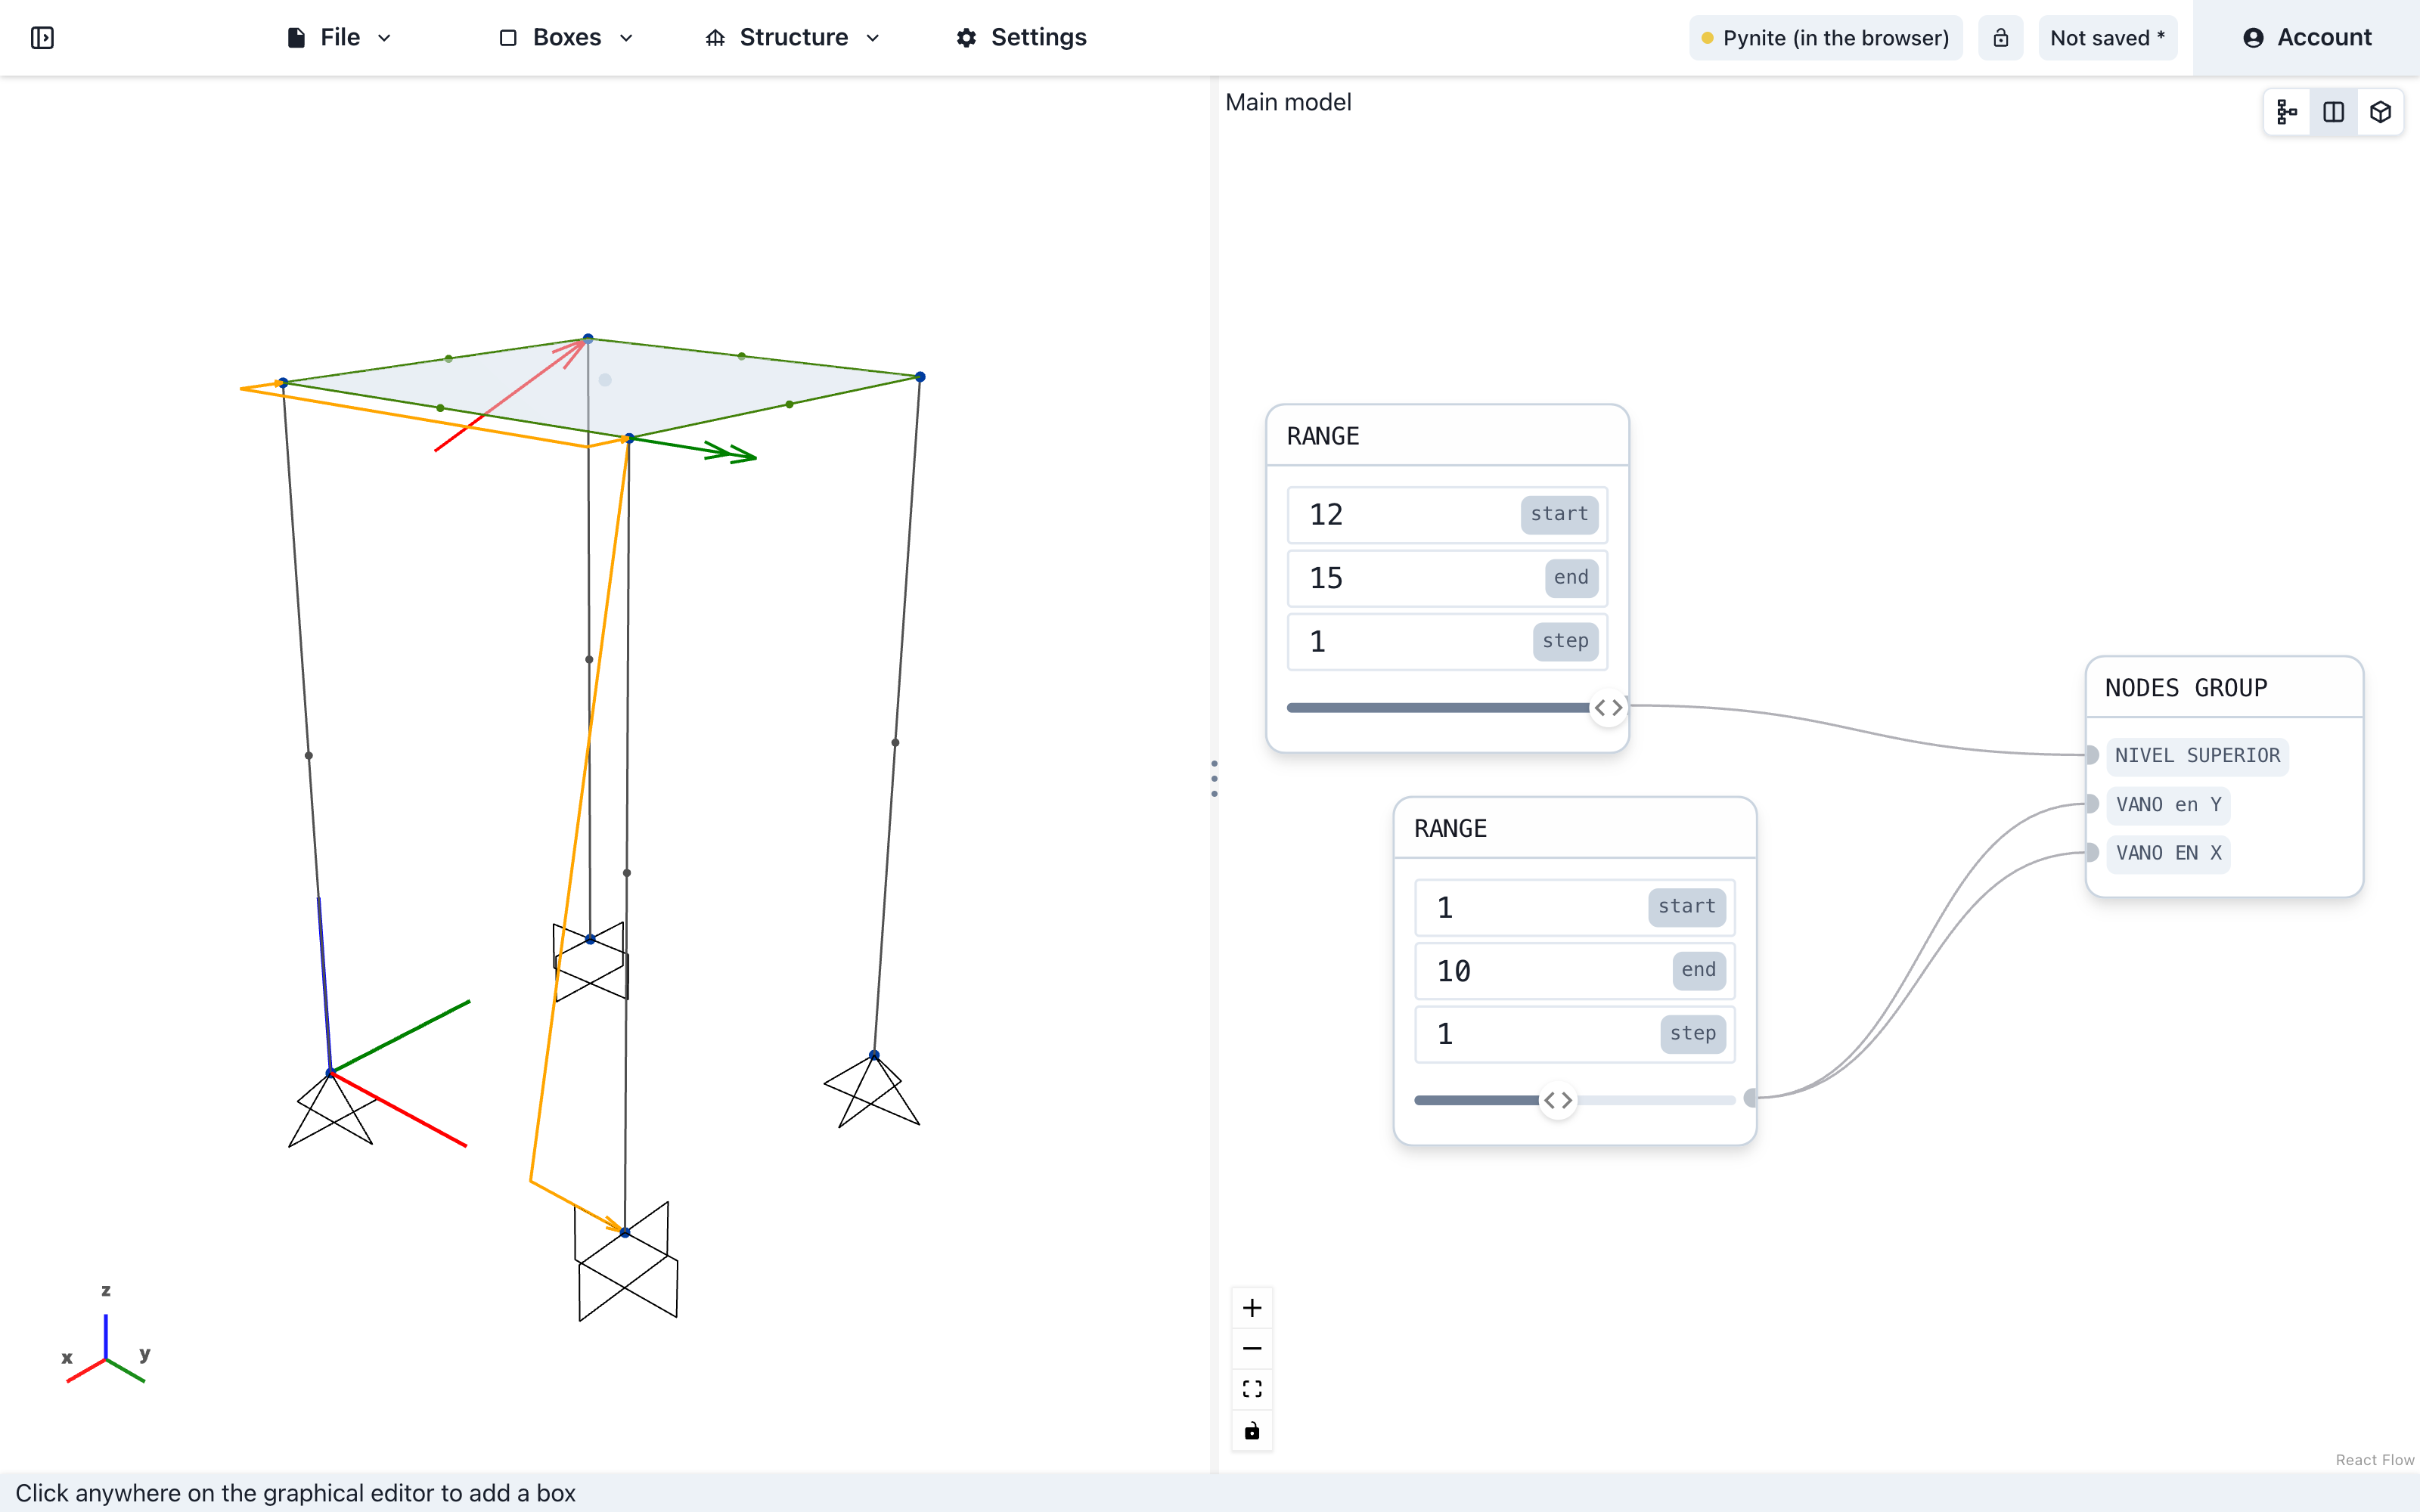Click the Main model label

coord(1288,102)
